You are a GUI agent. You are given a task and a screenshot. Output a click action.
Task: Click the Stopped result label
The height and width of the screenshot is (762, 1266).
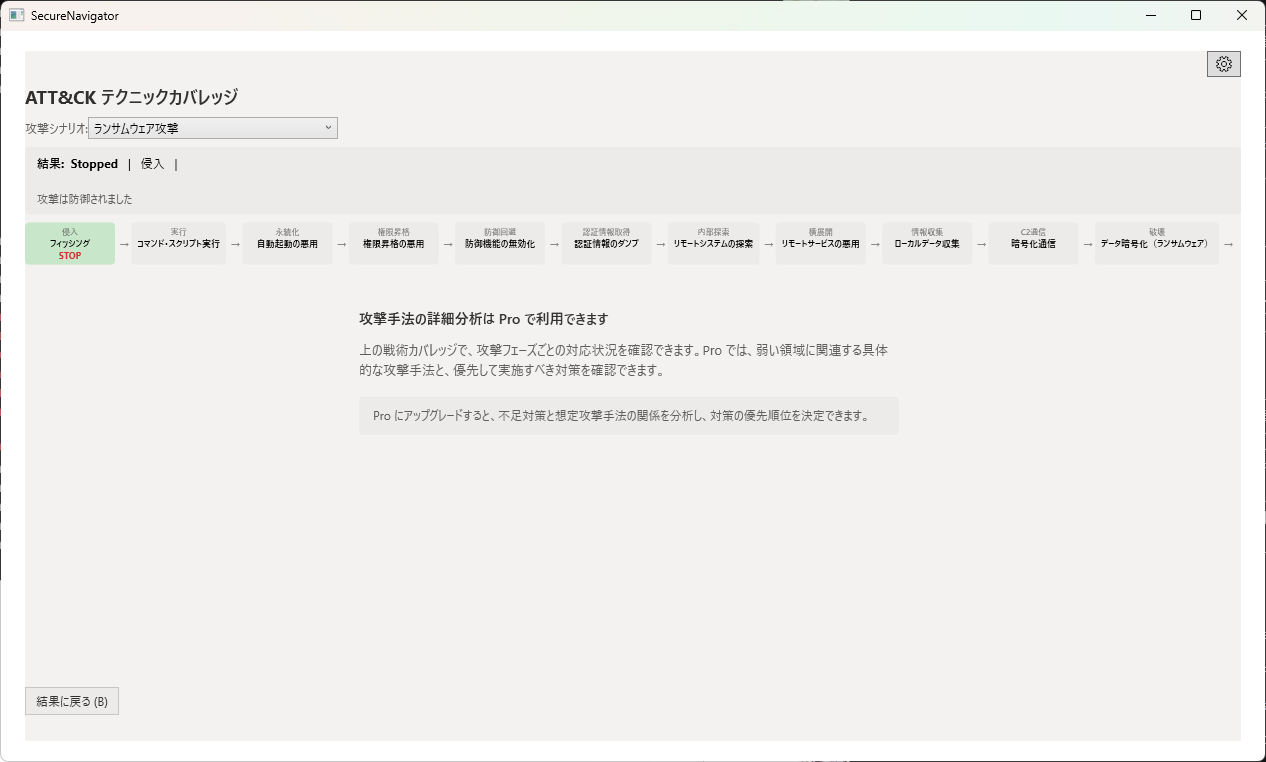click(x=94, y=163)
